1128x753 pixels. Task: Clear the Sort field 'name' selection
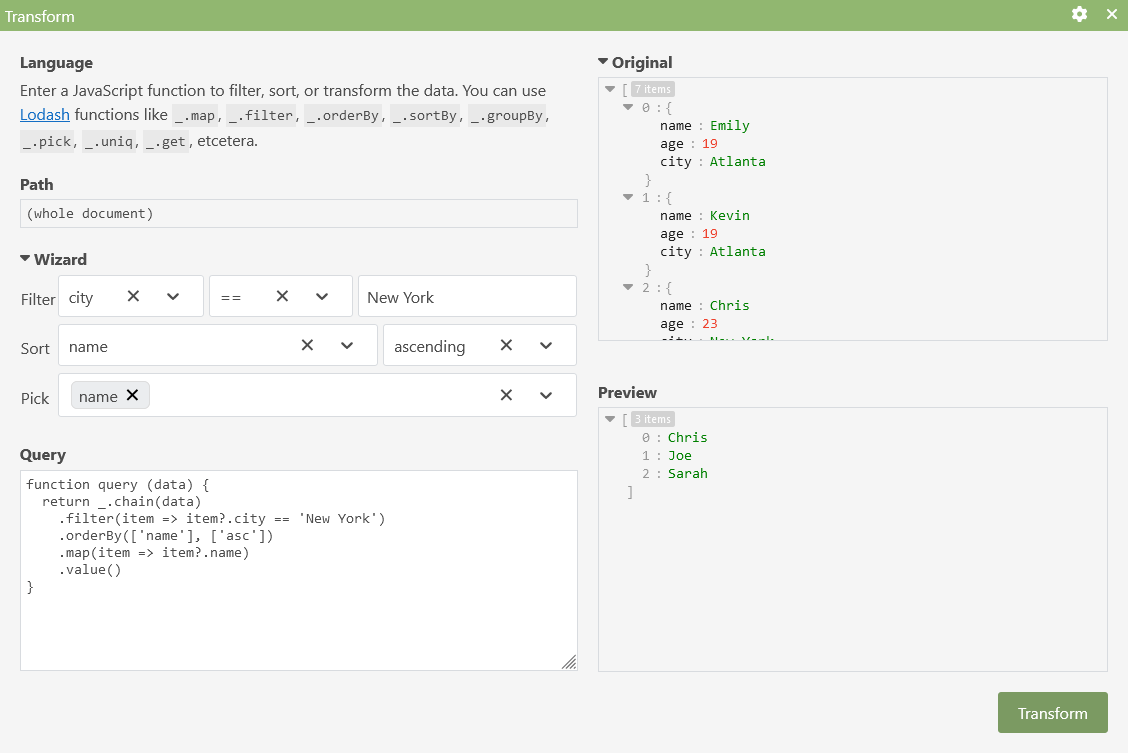[x=307, y=345]
